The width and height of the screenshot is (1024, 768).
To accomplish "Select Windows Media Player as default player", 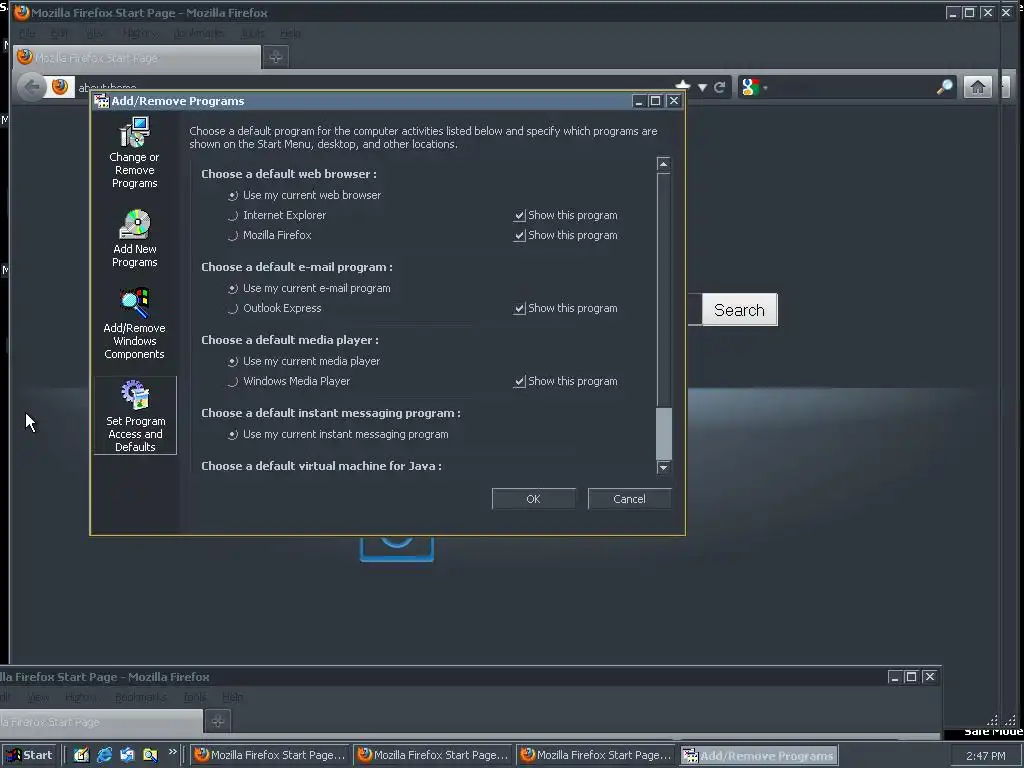I will 289,381.
